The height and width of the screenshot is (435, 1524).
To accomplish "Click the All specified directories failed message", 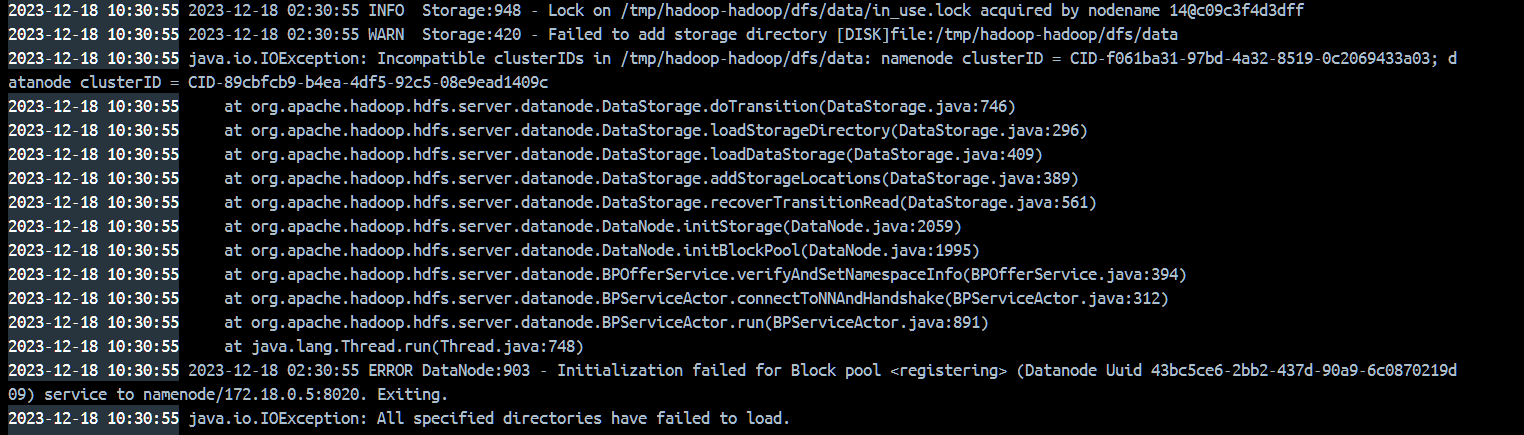I will pos(489,419).
